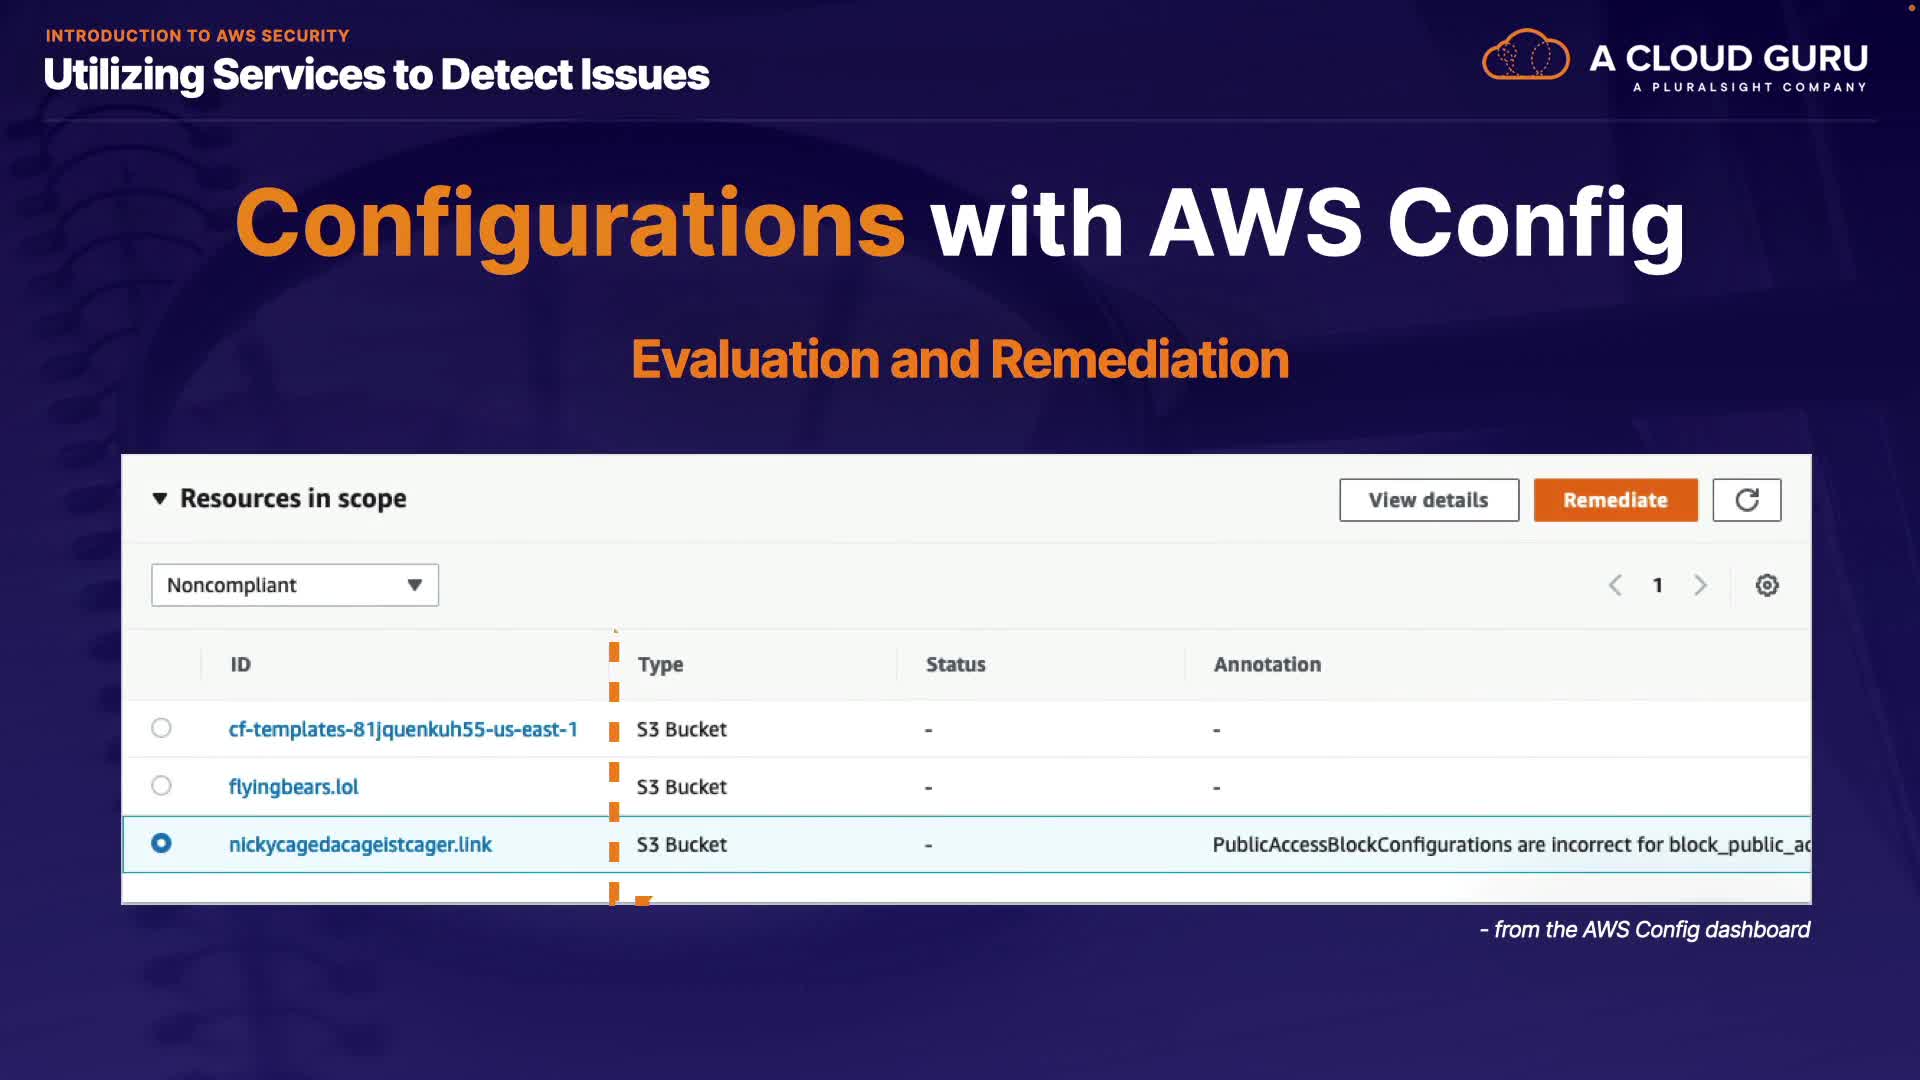Select nickycagedacageistcager.link radio button
Screen dimensions: 1920x1080
(161, 843)
